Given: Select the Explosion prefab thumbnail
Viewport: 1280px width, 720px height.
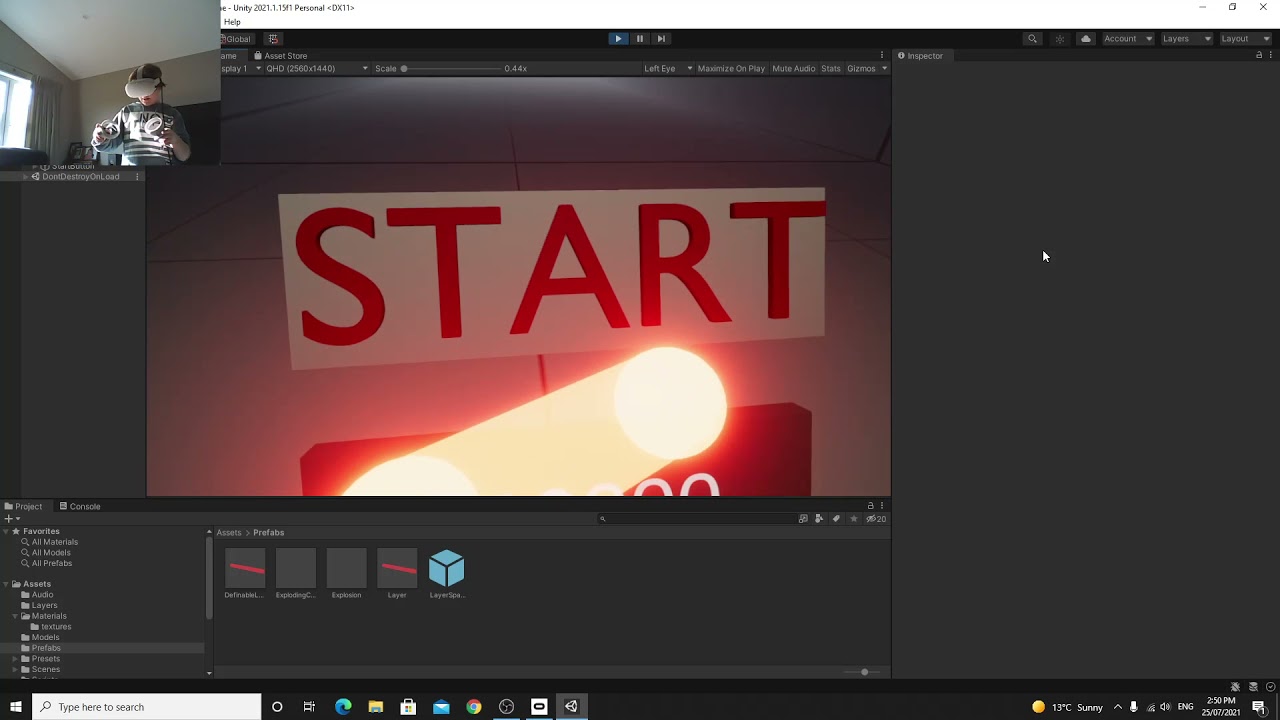Looking at the screenshot, I should [x=346, y=568].
